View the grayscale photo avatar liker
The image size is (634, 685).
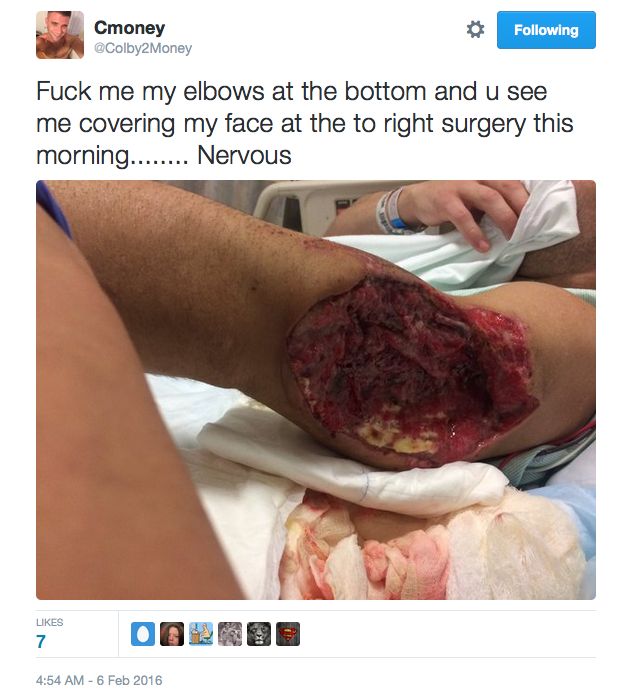pyautogui.click(x=230, y=634)
